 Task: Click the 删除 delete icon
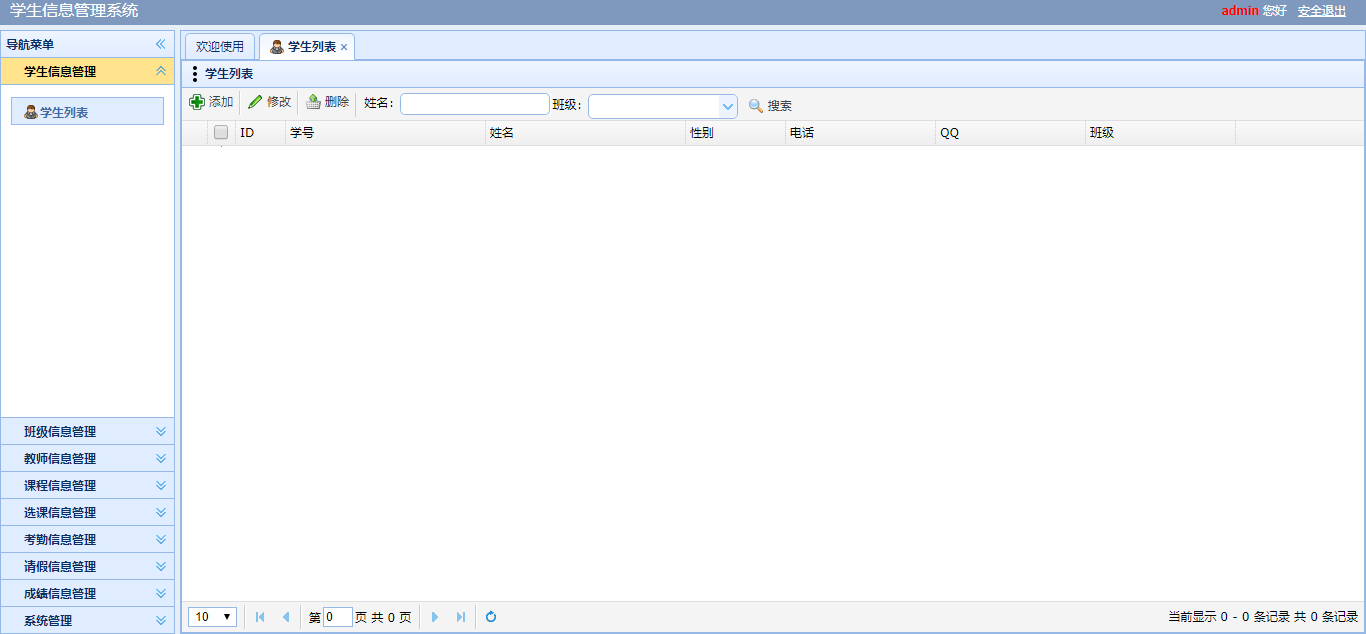click(313, 102)
